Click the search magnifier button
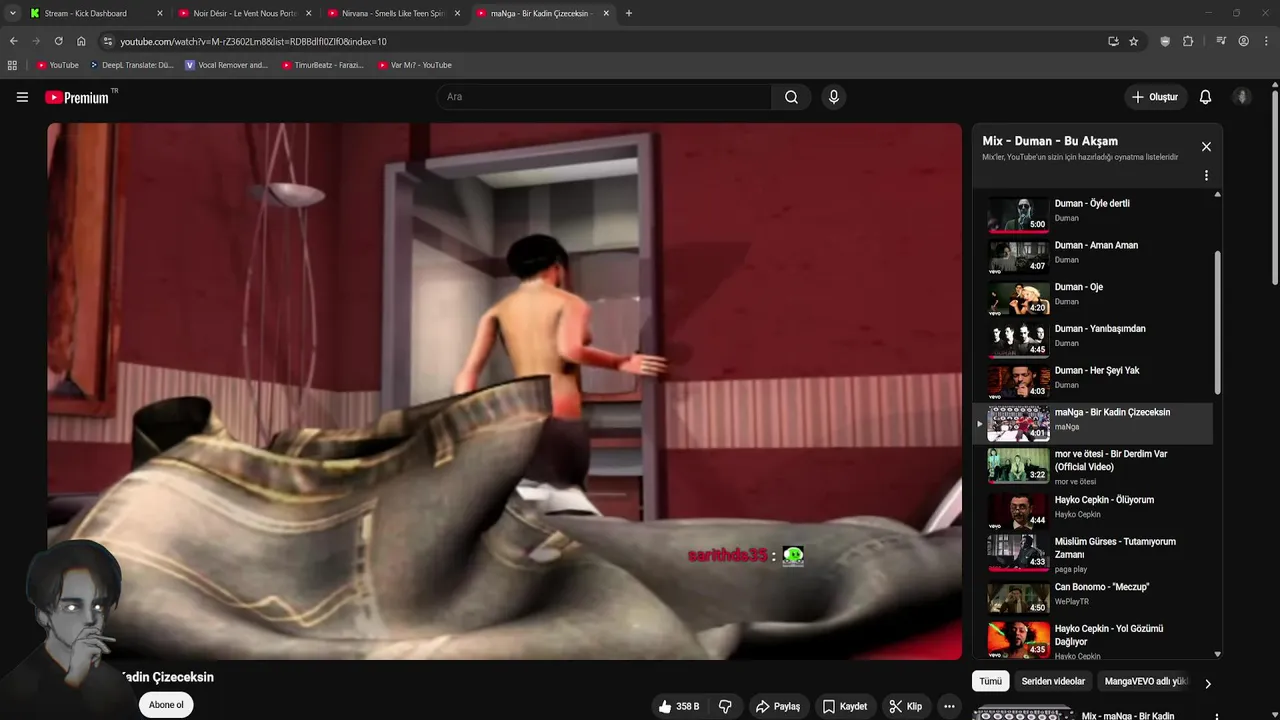 (x=791, y=97)
